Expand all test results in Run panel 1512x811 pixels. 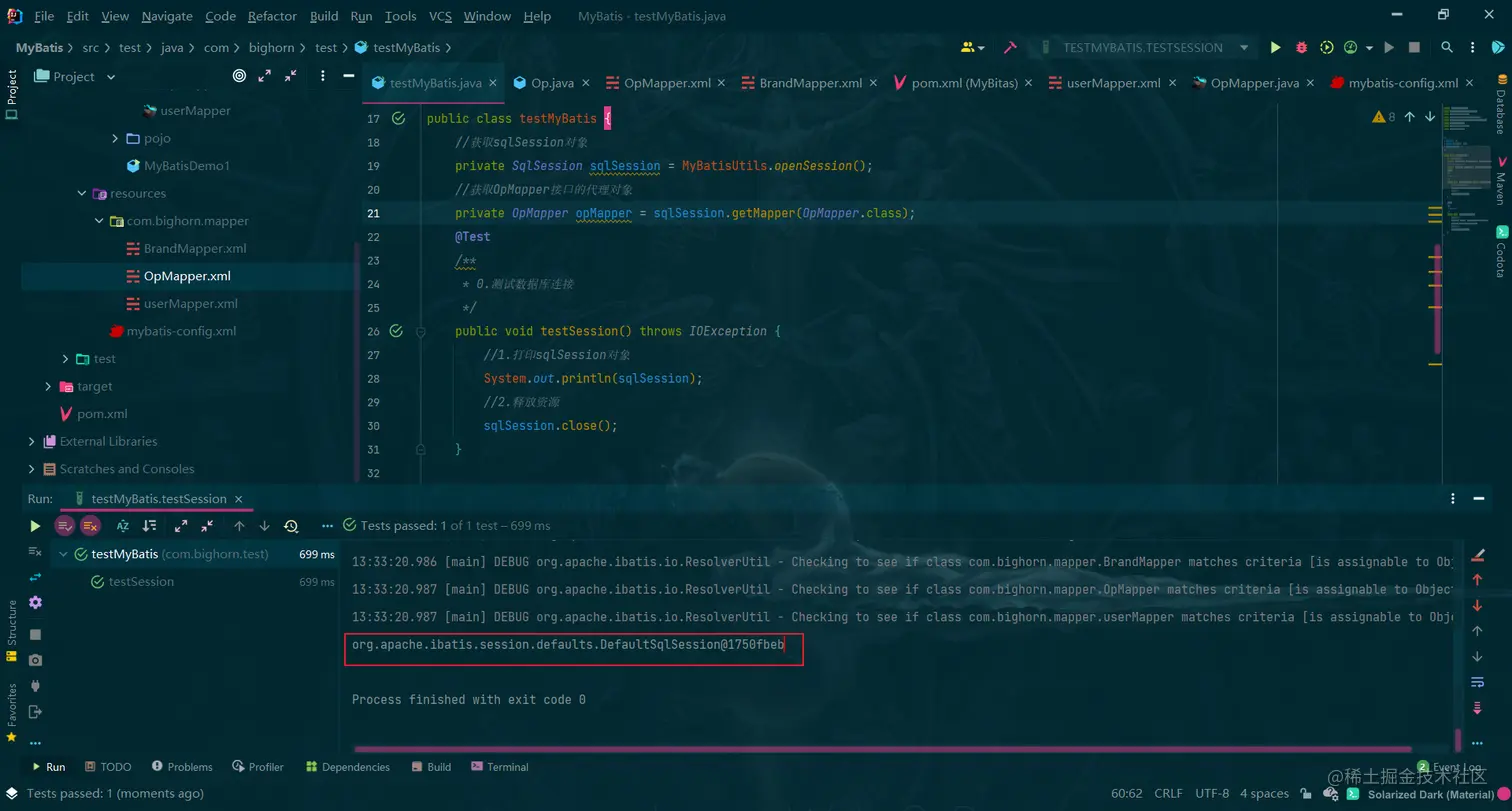point(181,526)
